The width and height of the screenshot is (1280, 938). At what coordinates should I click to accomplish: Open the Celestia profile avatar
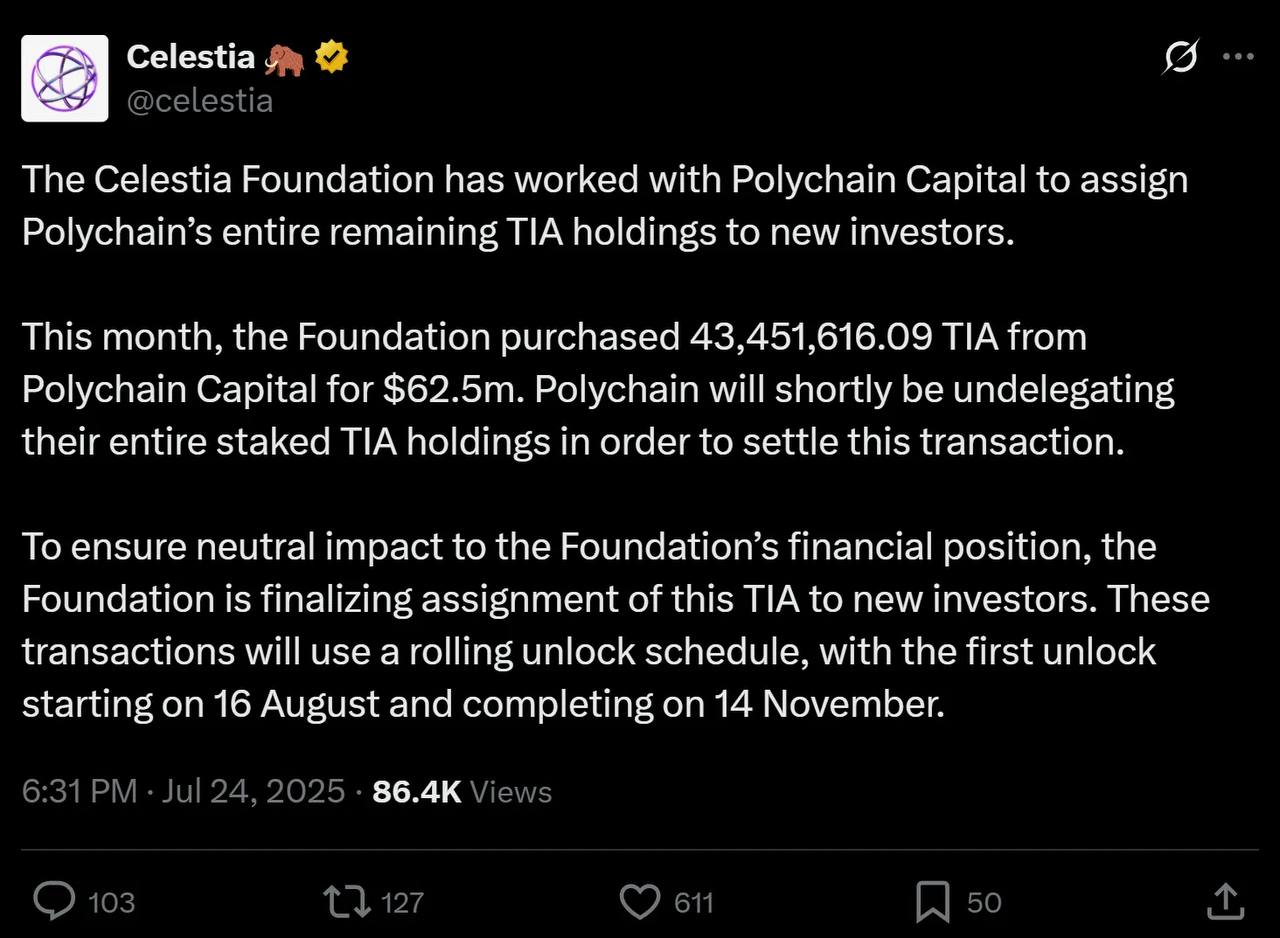pyautogui.click(x=65, y=78)
